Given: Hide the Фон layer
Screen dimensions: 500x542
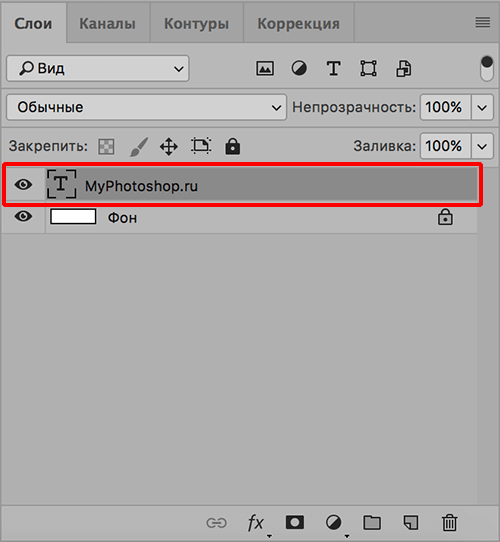Looking at the screenshot, I should click(x=24, y=217).
